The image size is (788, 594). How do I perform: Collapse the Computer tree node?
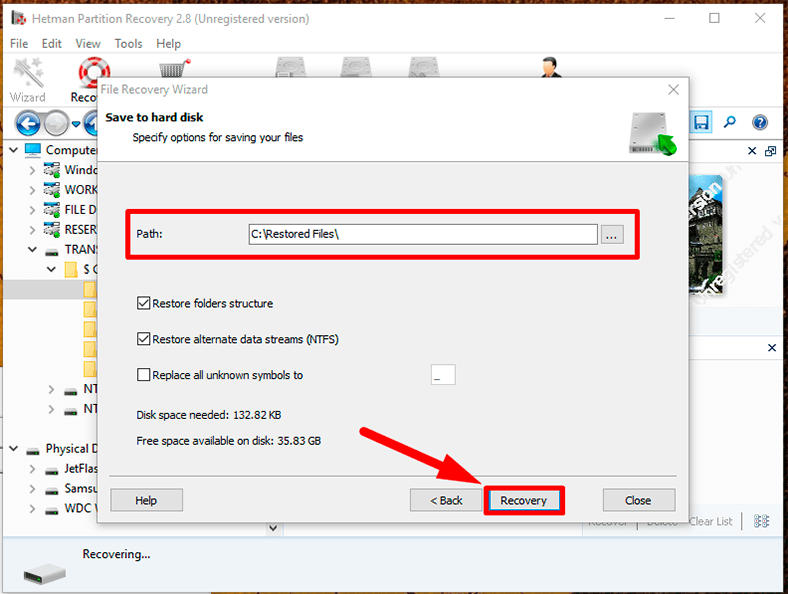14,150
